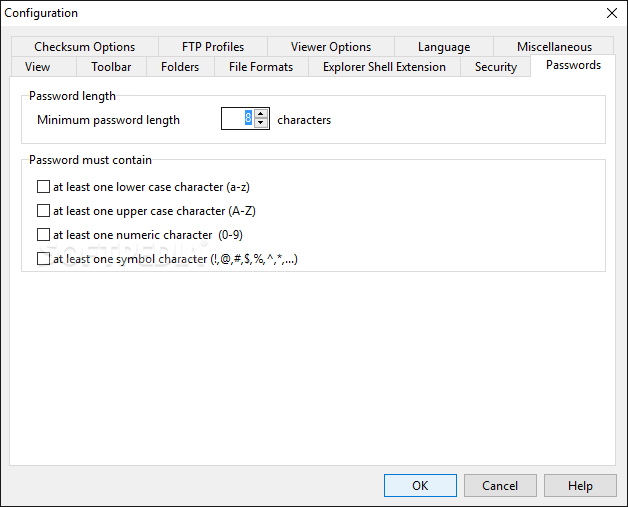
Task: Click the "Minimum password length" label
Action: point(108,120)
